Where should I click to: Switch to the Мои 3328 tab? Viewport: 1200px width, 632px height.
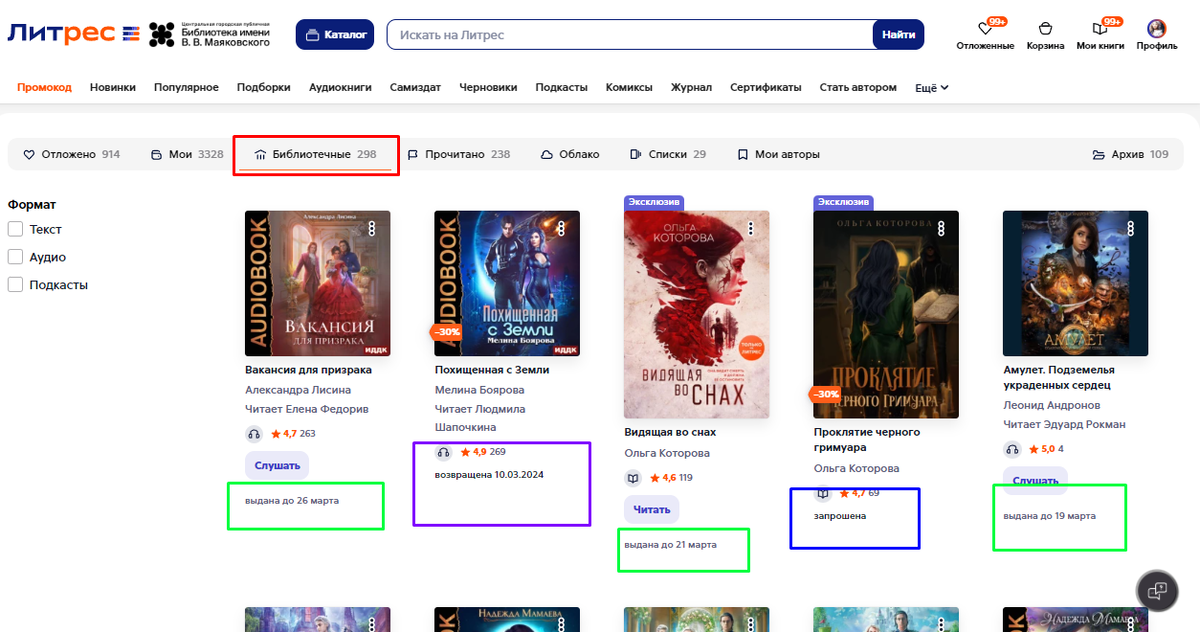click(187, 154)
